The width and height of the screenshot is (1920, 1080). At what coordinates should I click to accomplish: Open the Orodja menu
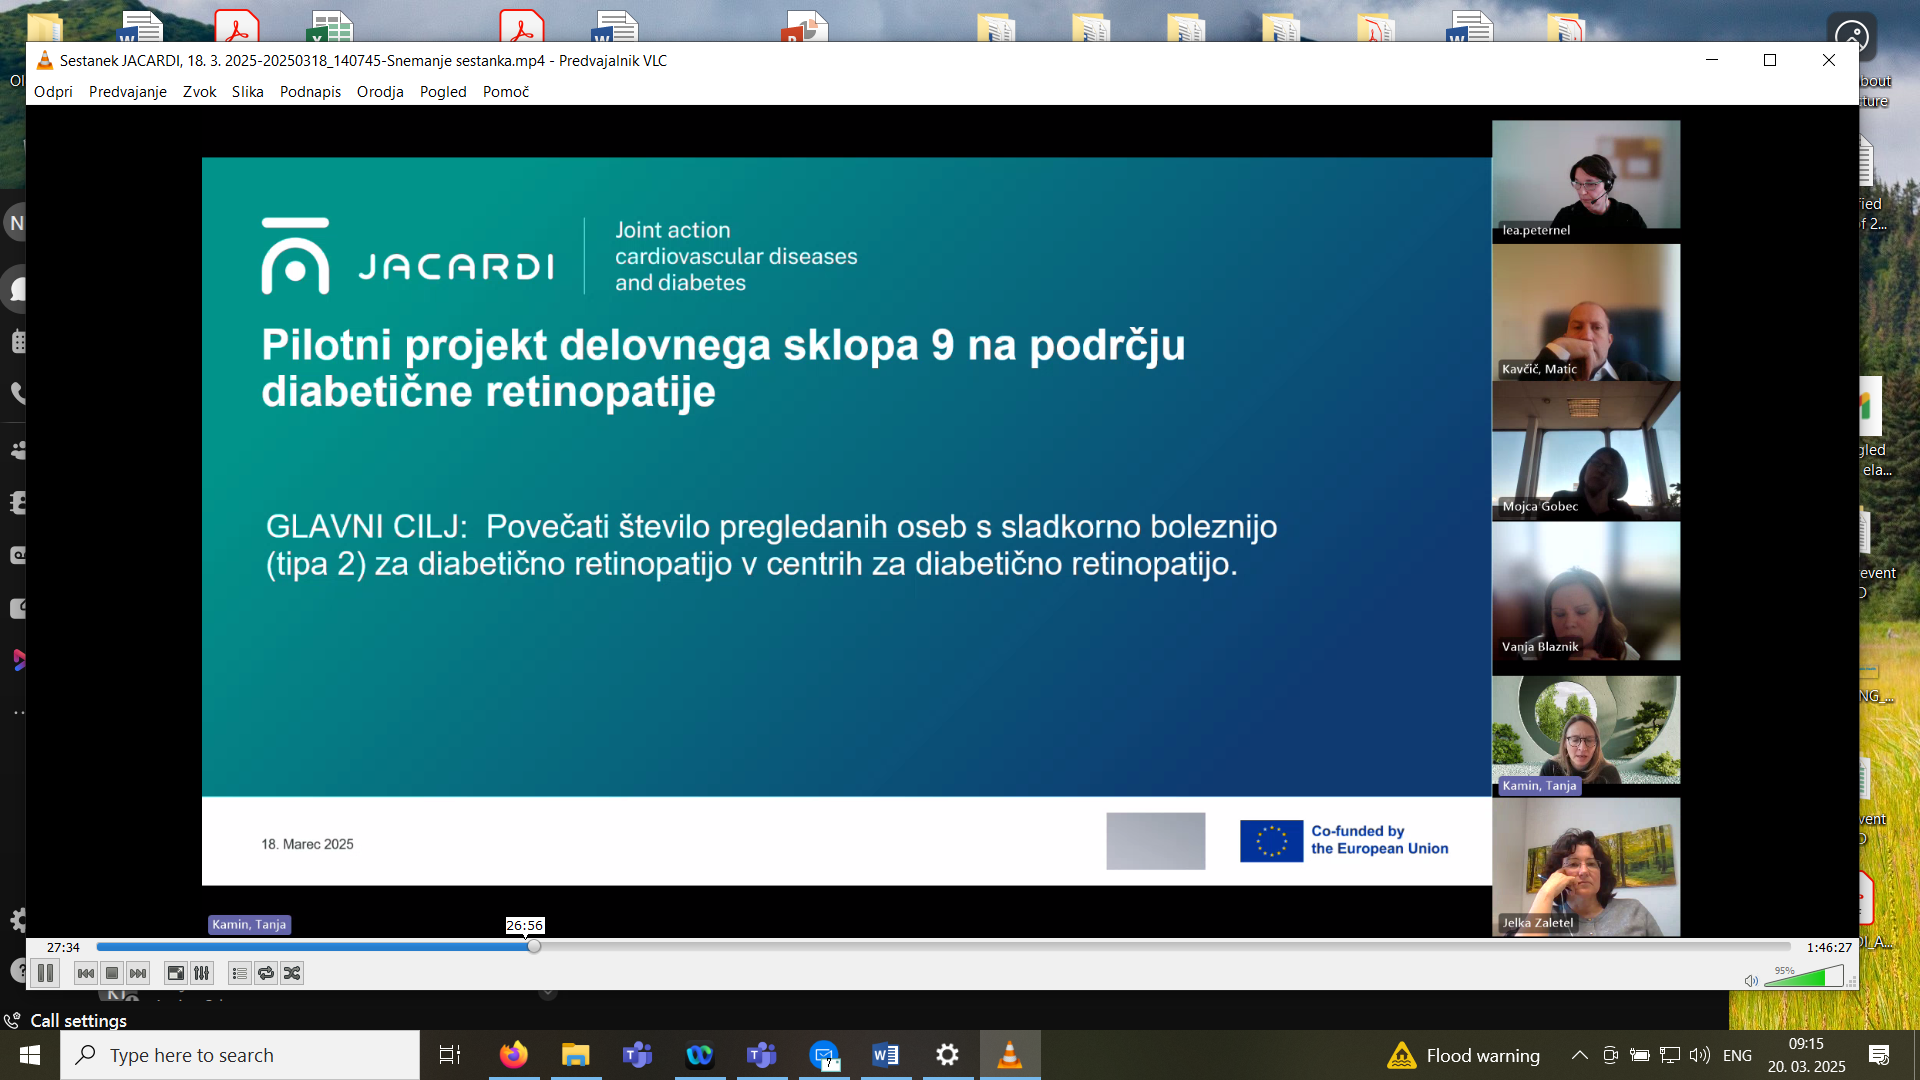380,91
